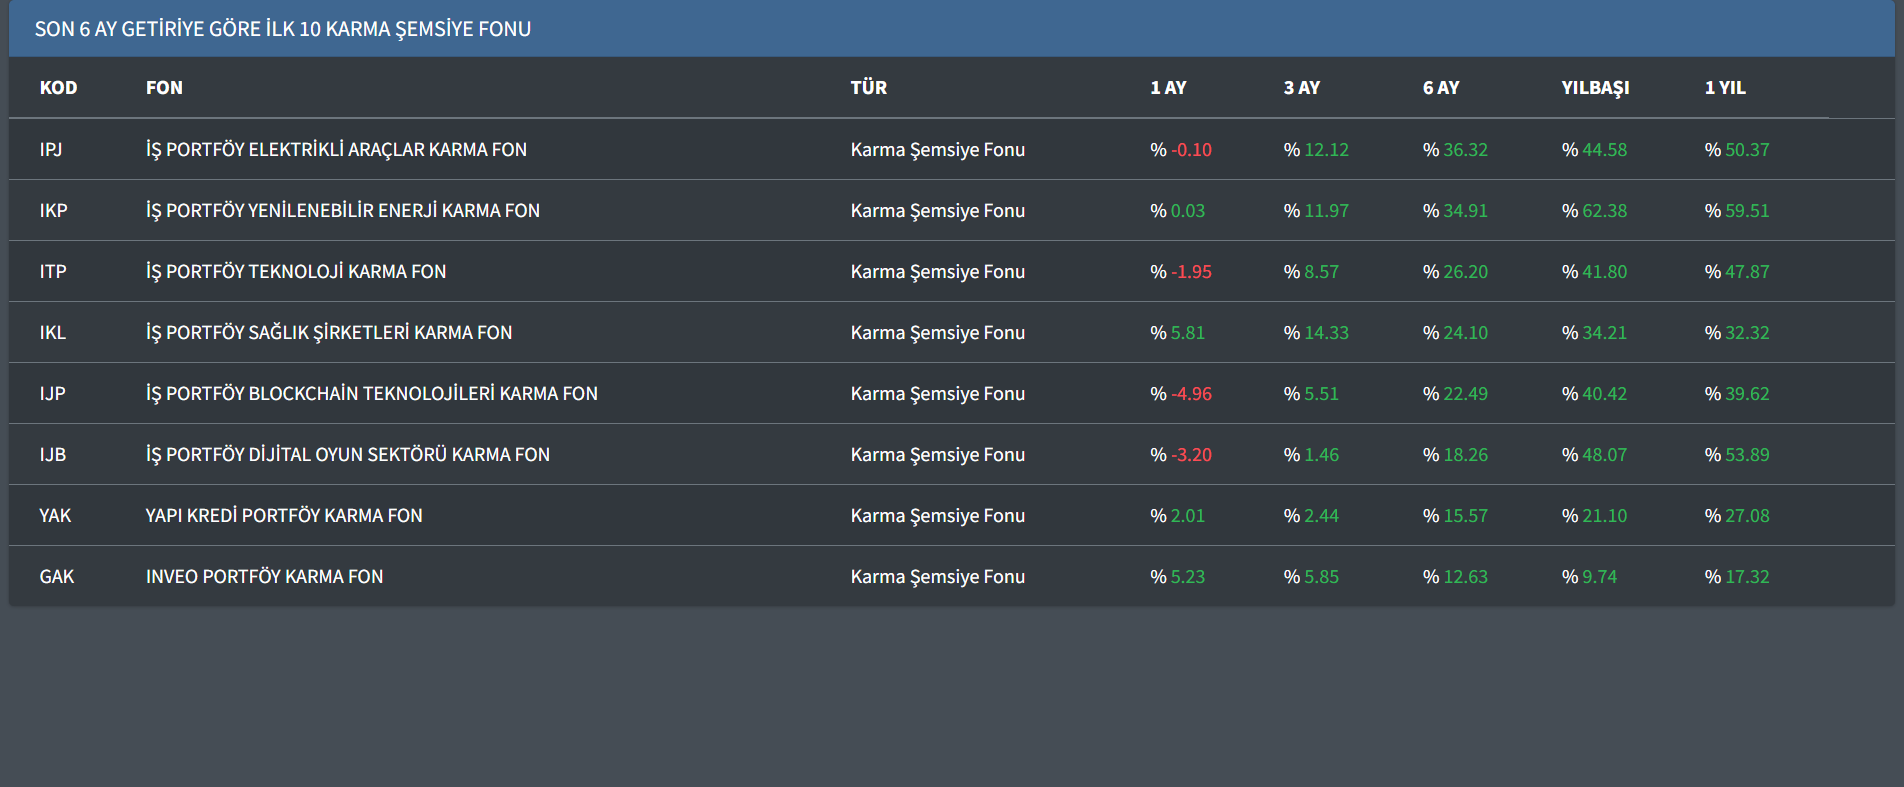Sort funds by 1 YIL return

click(1724, 88)
